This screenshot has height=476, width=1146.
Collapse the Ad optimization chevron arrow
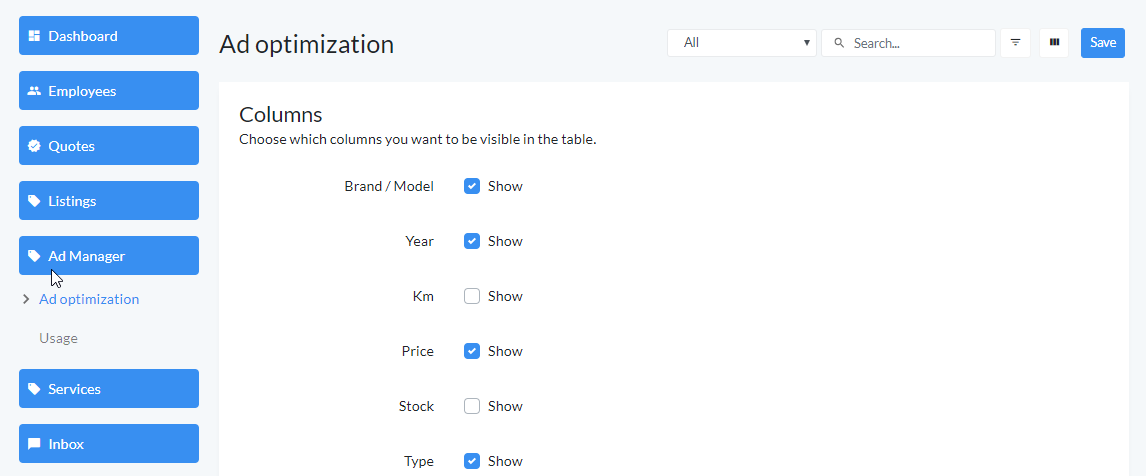click(x=26, y=299)
